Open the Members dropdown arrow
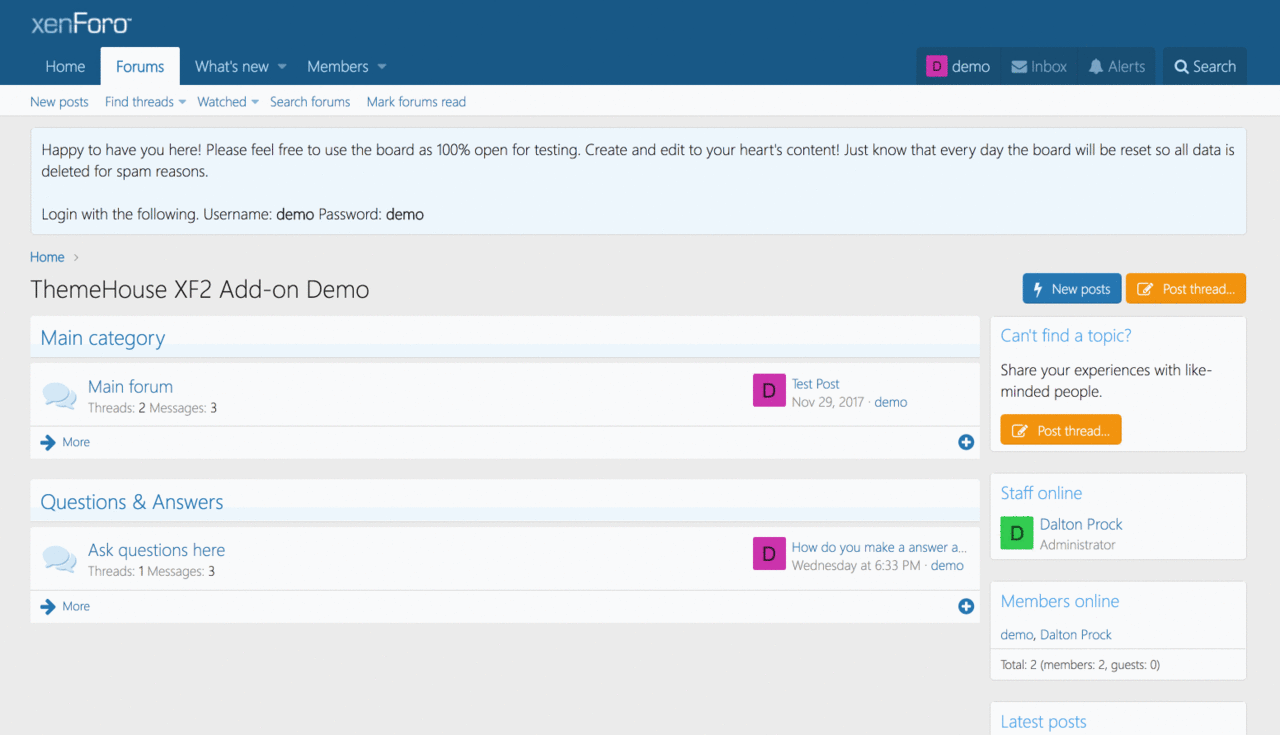This screenshot has width=1280, height=735. coord(382,67)
